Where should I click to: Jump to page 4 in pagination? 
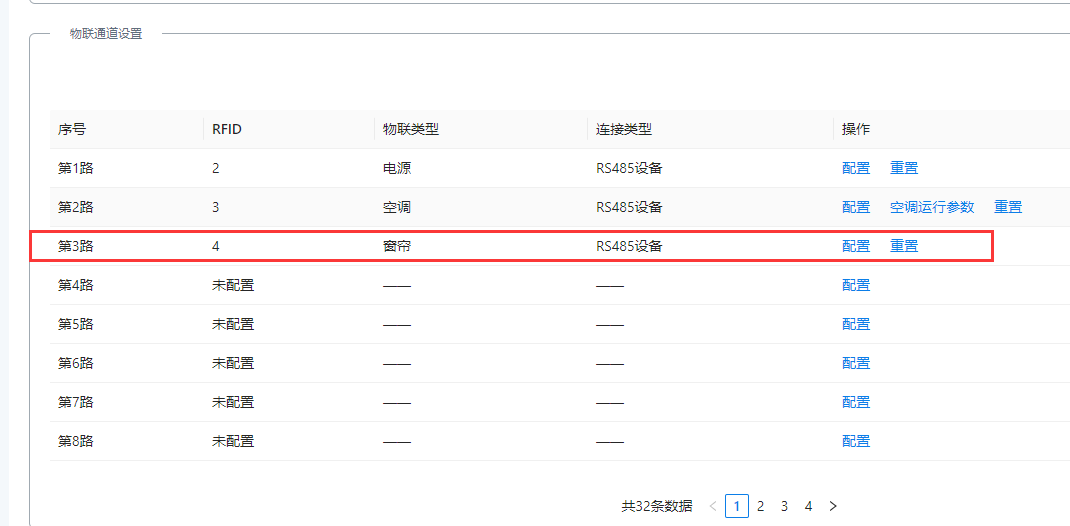click(809, 506)
